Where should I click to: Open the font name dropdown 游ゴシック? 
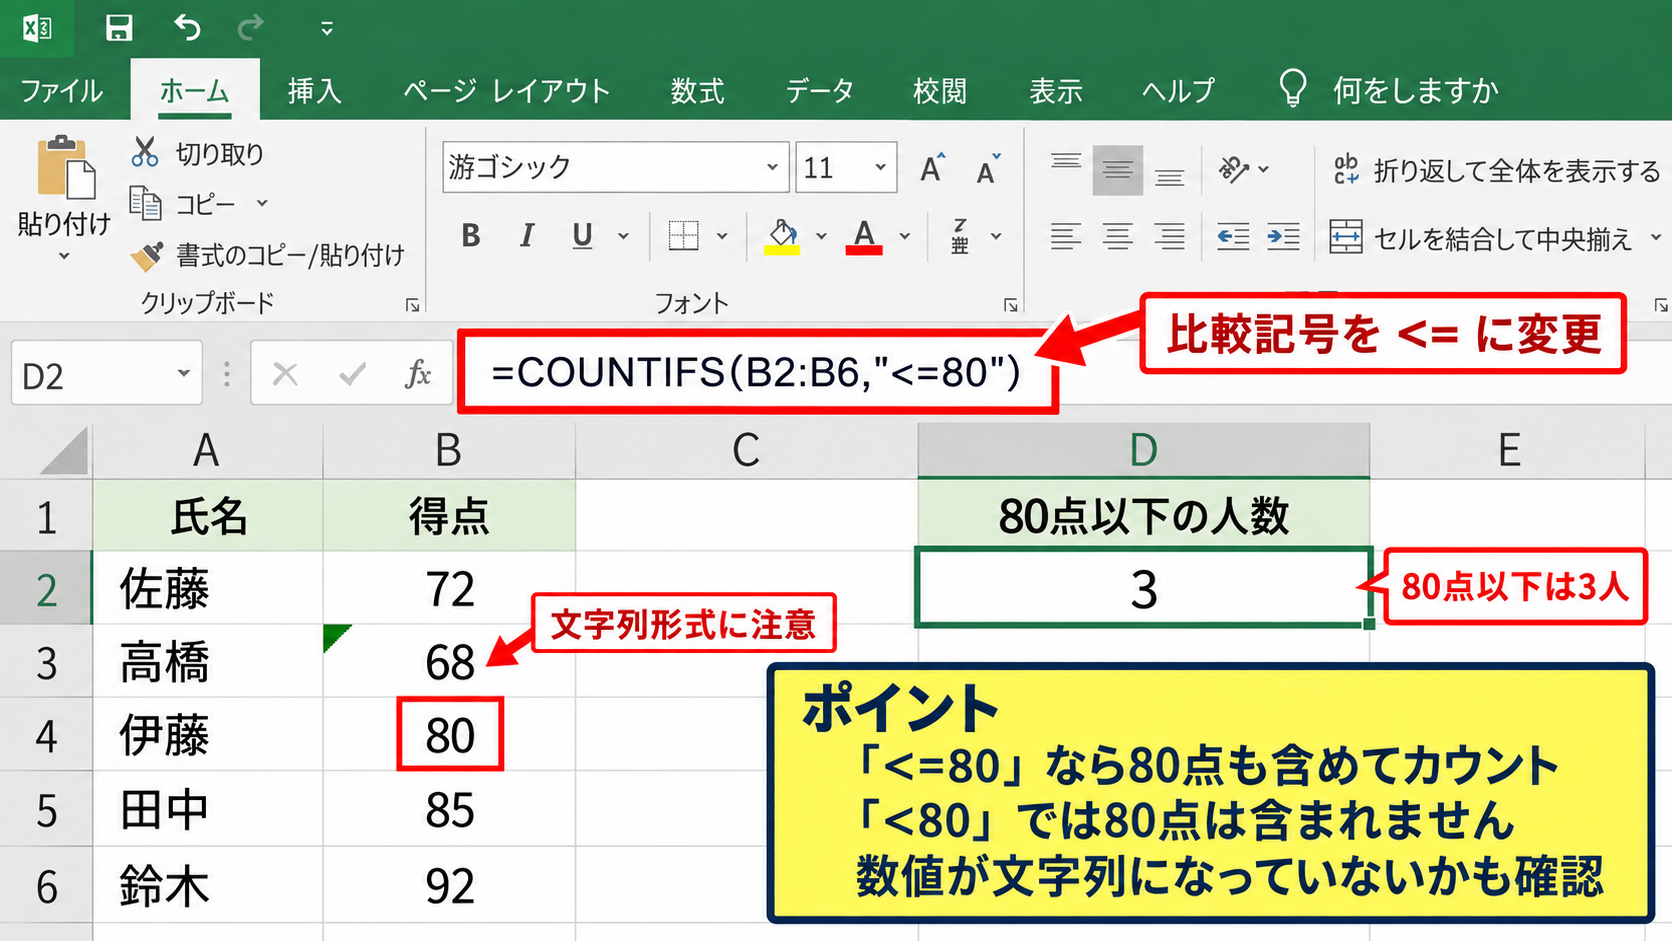pos(772,167)
